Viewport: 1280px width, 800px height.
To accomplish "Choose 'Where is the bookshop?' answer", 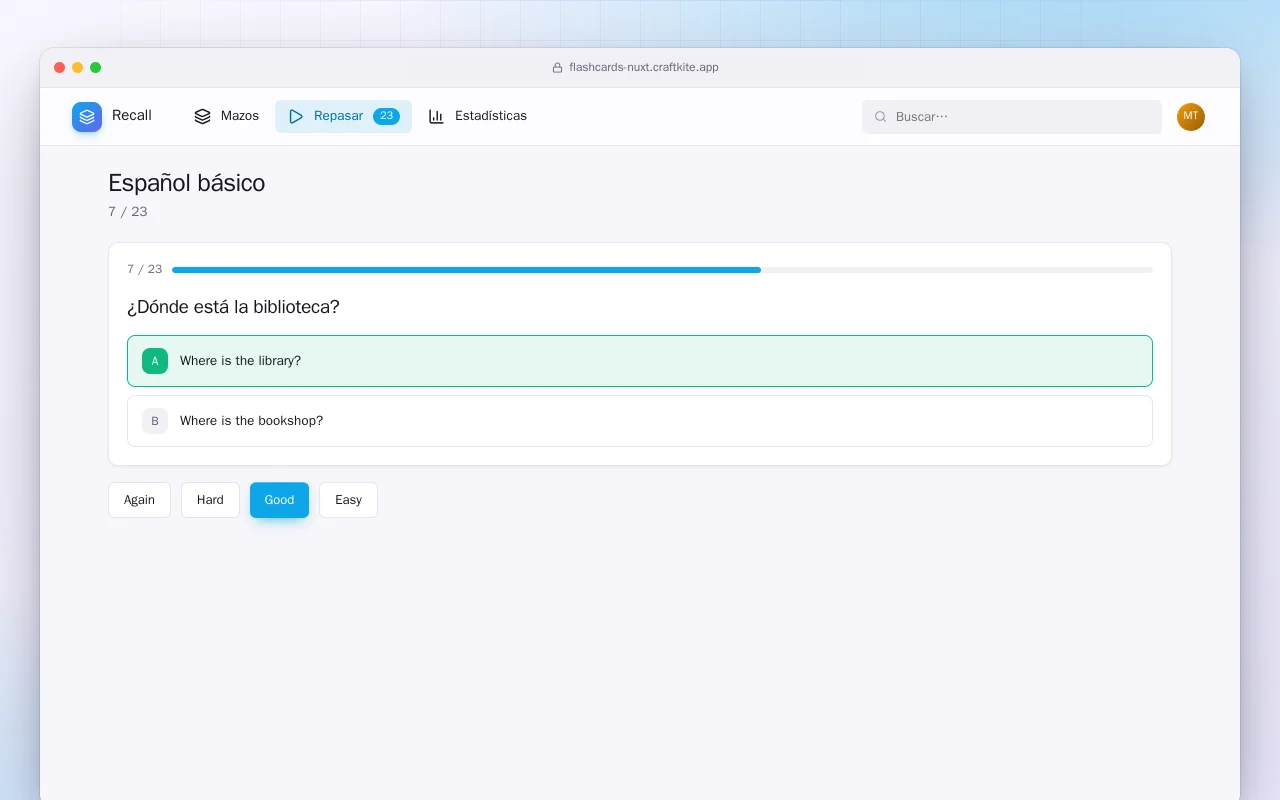I will pos(640,421).
